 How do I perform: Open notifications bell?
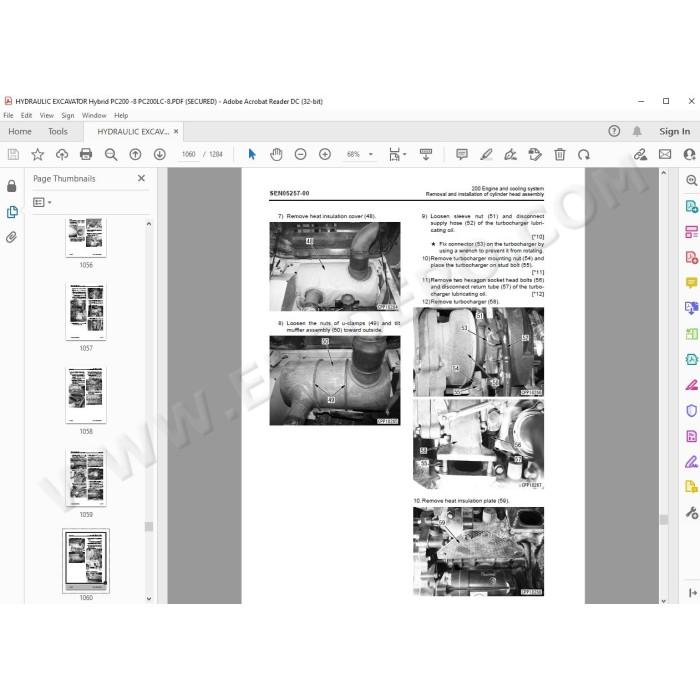point(637,131)
